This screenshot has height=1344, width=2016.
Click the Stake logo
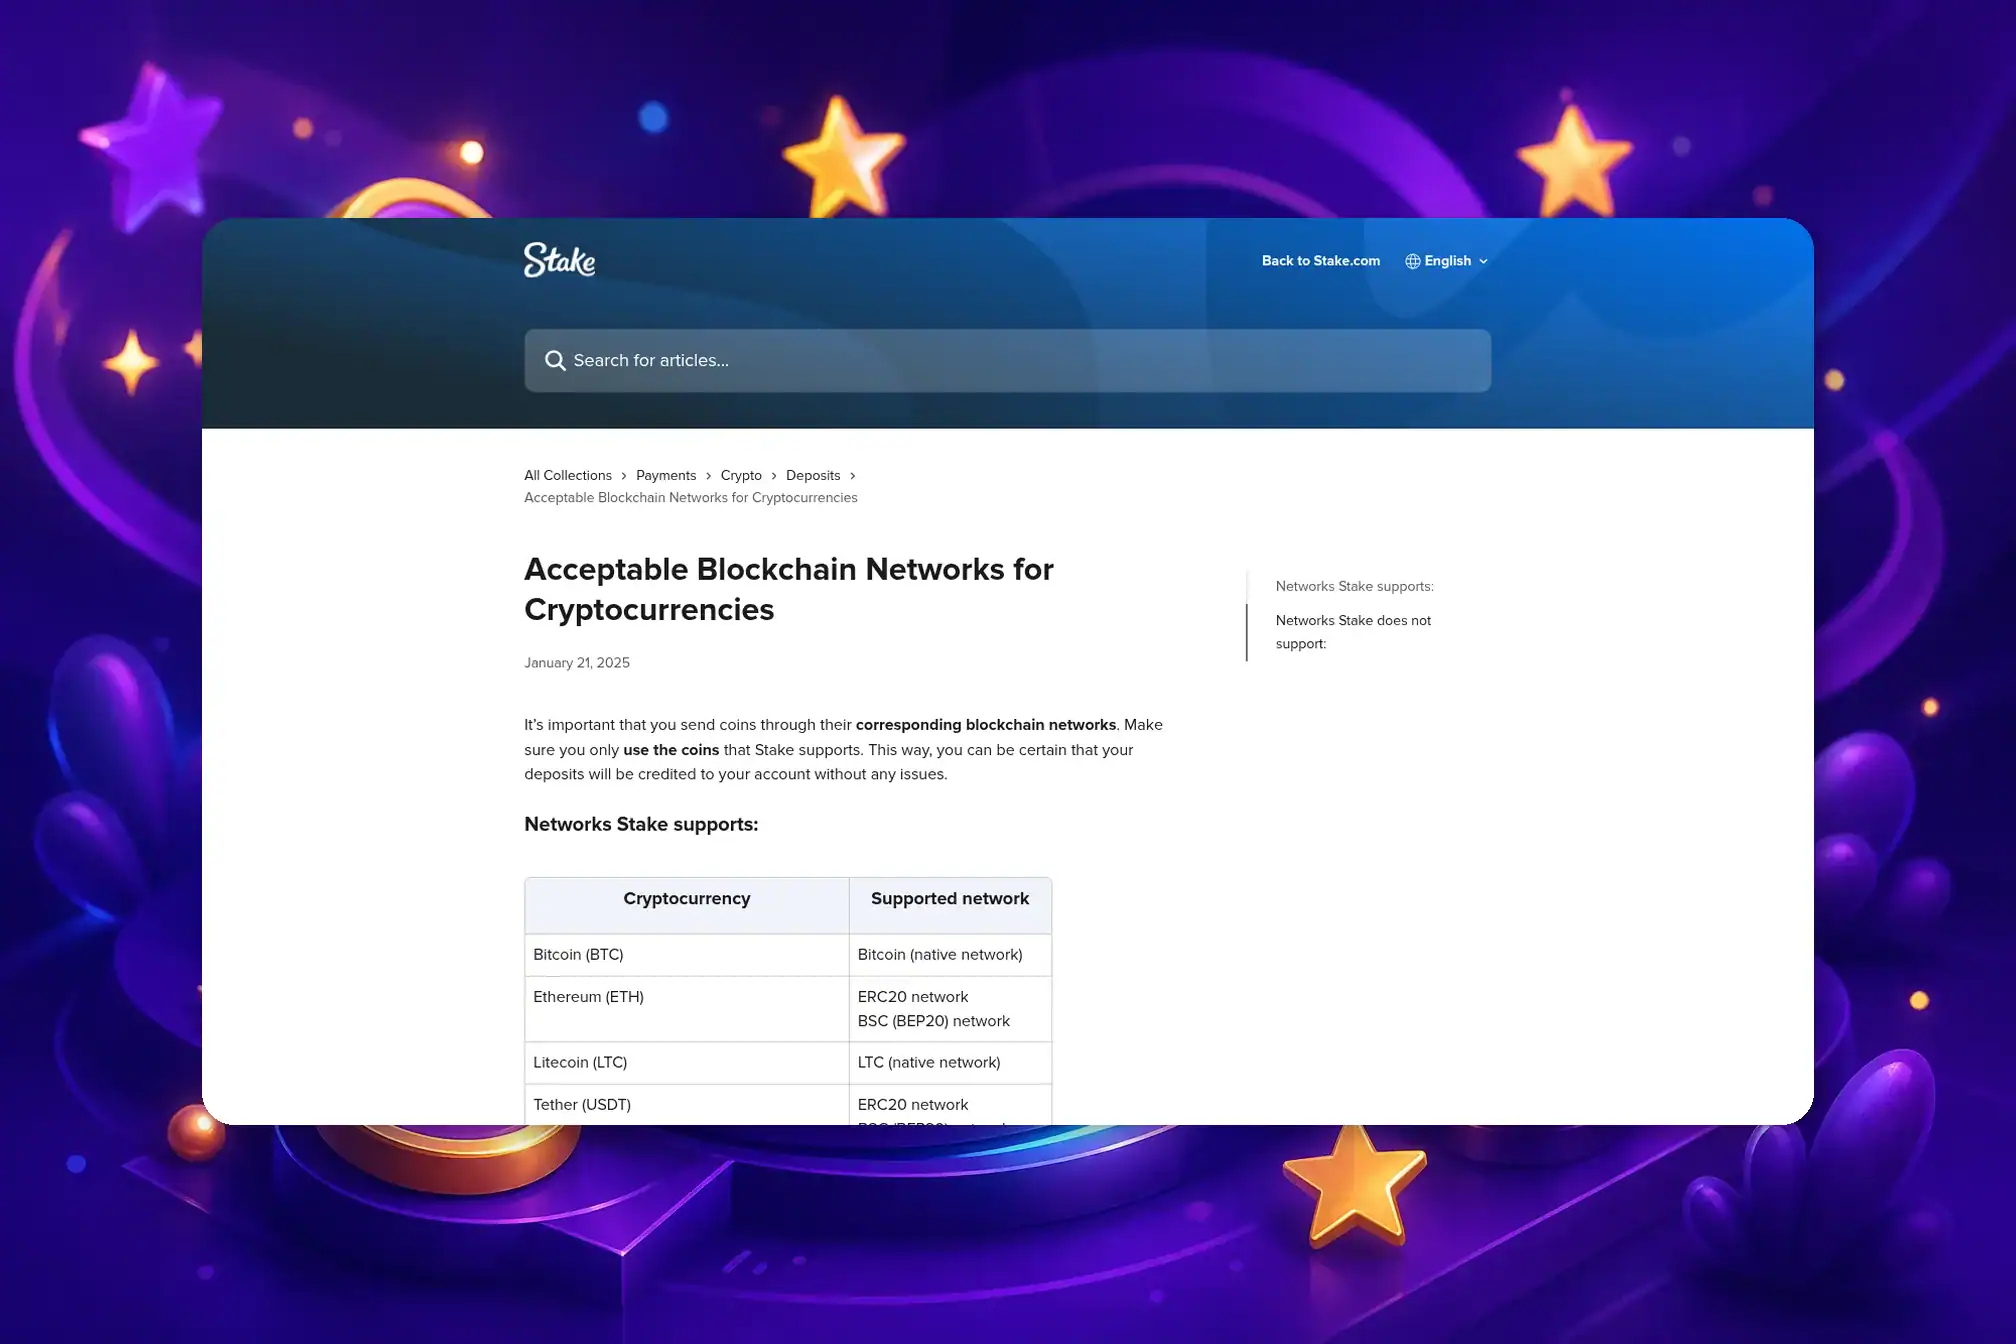pos(559,260)
